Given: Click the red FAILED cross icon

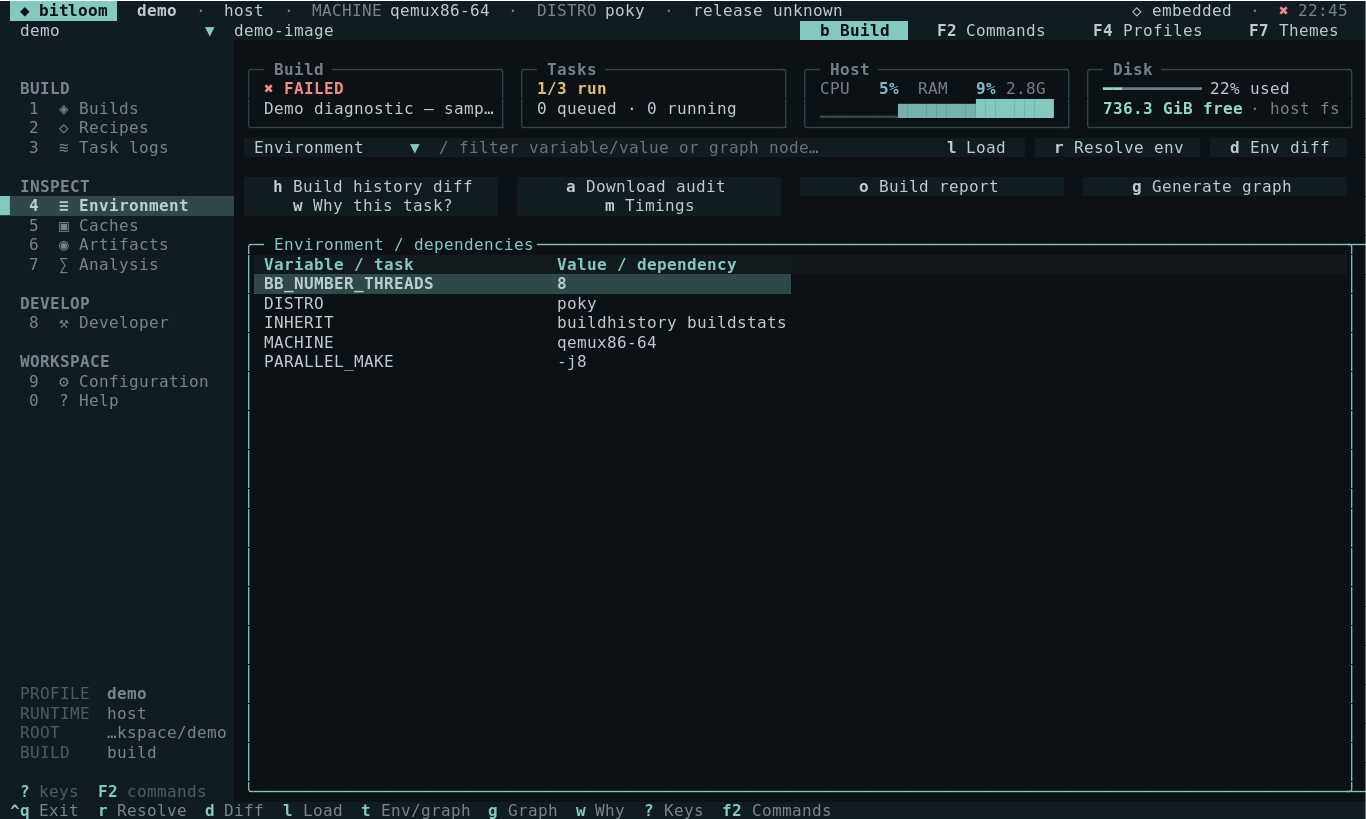Looking at the screenshot, I should [269, 89].
